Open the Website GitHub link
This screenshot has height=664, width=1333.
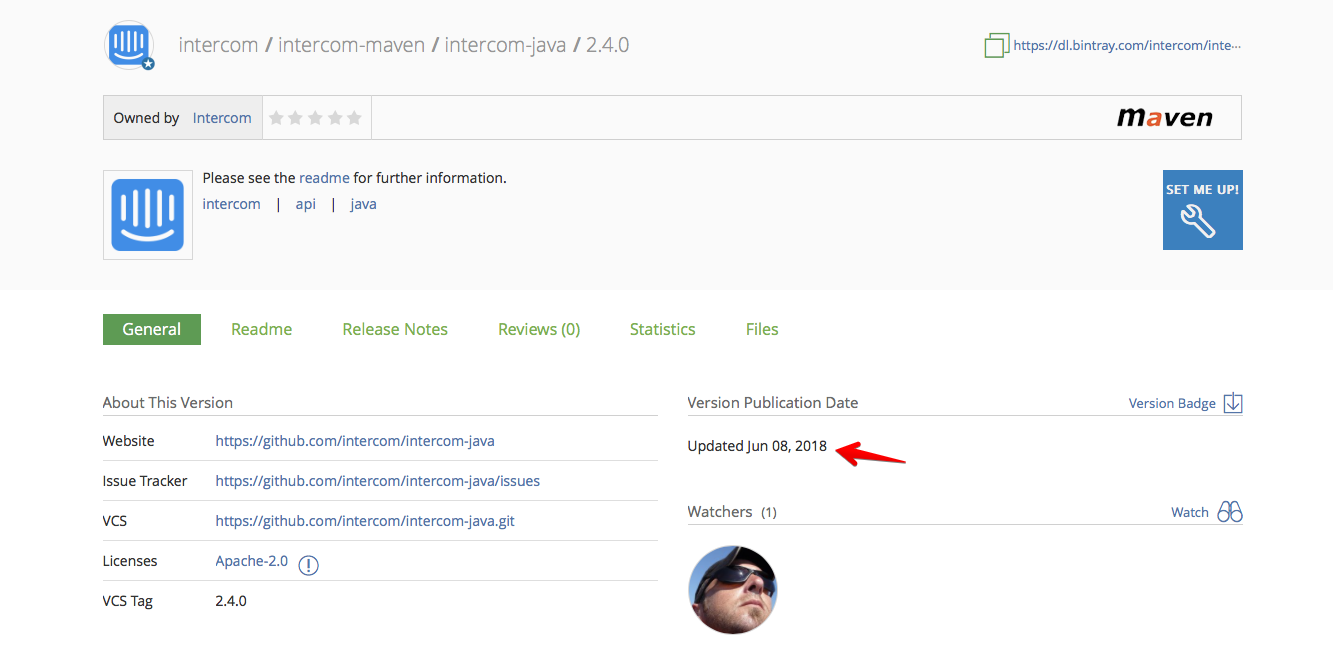(355, 441)
